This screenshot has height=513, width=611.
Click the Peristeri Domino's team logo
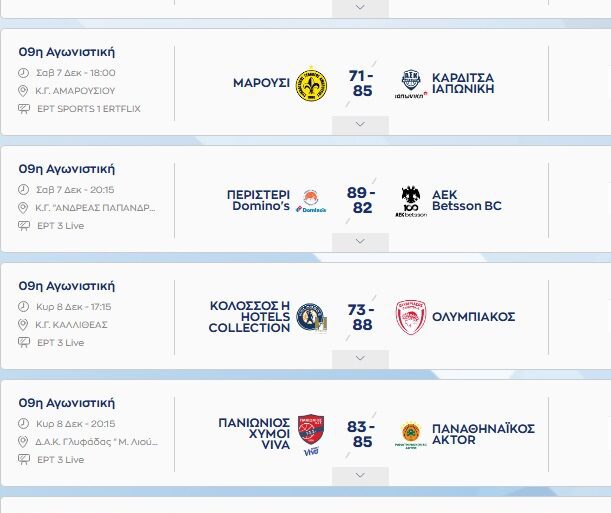tap(311, 201)
